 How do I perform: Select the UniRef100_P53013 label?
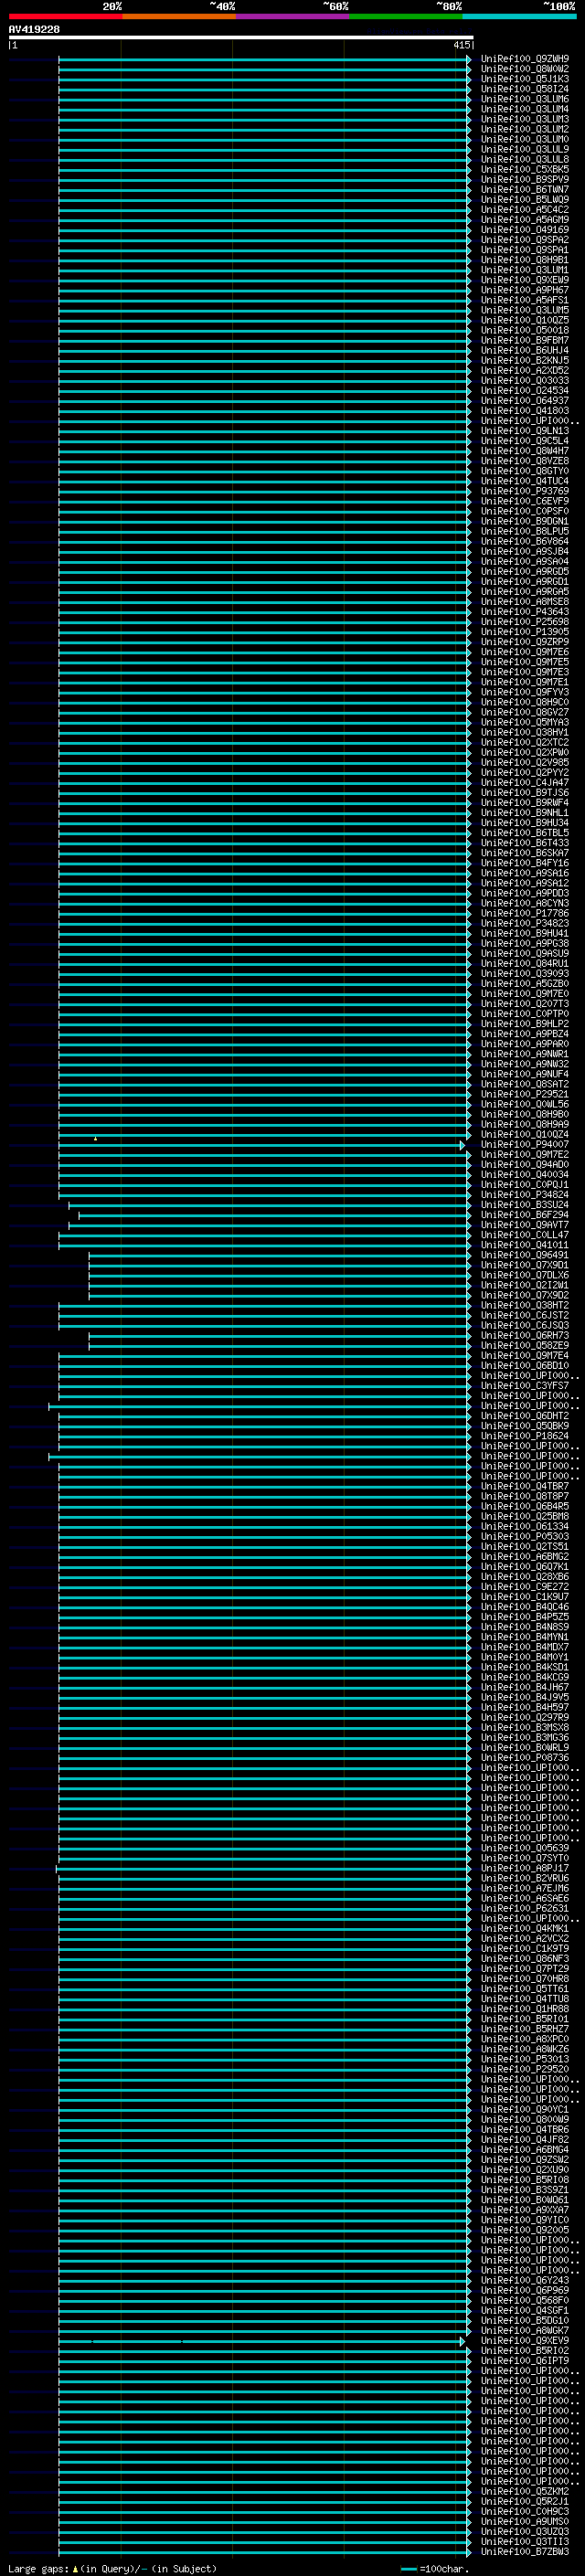pyautogui.click(x=525, y=2059)
